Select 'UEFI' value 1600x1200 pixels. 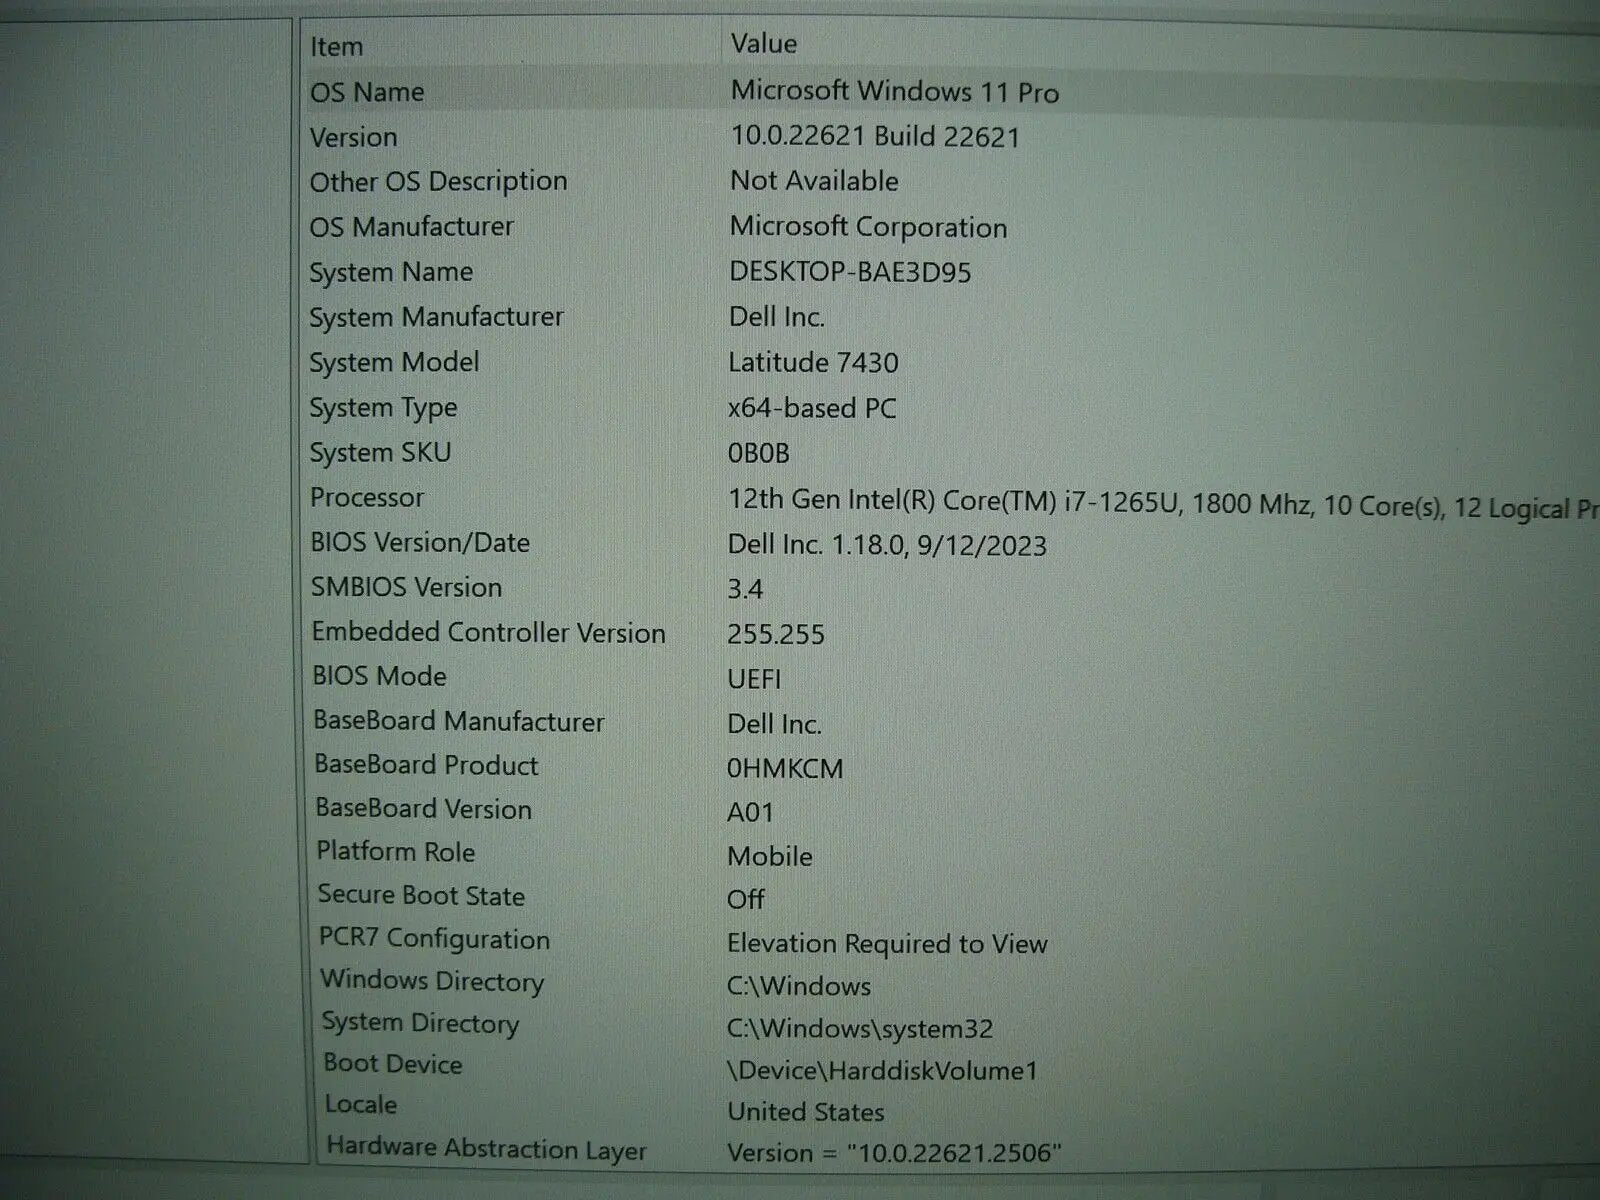[754, 679]
